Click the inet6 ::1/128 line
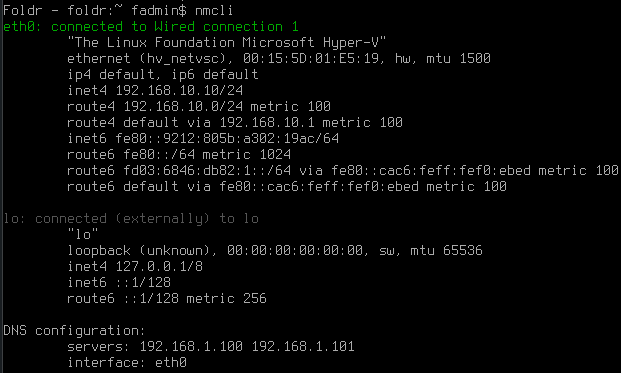Image resolution: width=621 pixels, height=373 pixels. click(x=119, y=283)
